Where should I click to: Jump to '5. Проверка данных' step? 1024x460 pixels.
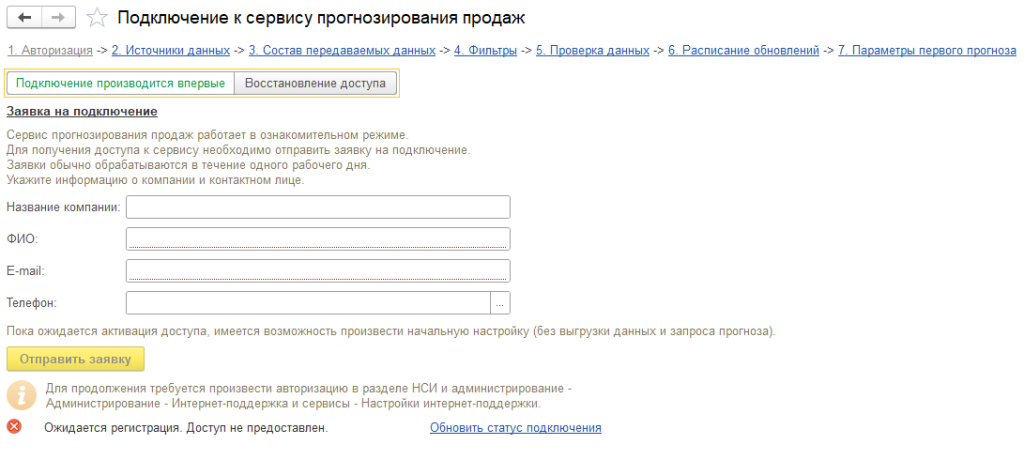click(593, 50)
